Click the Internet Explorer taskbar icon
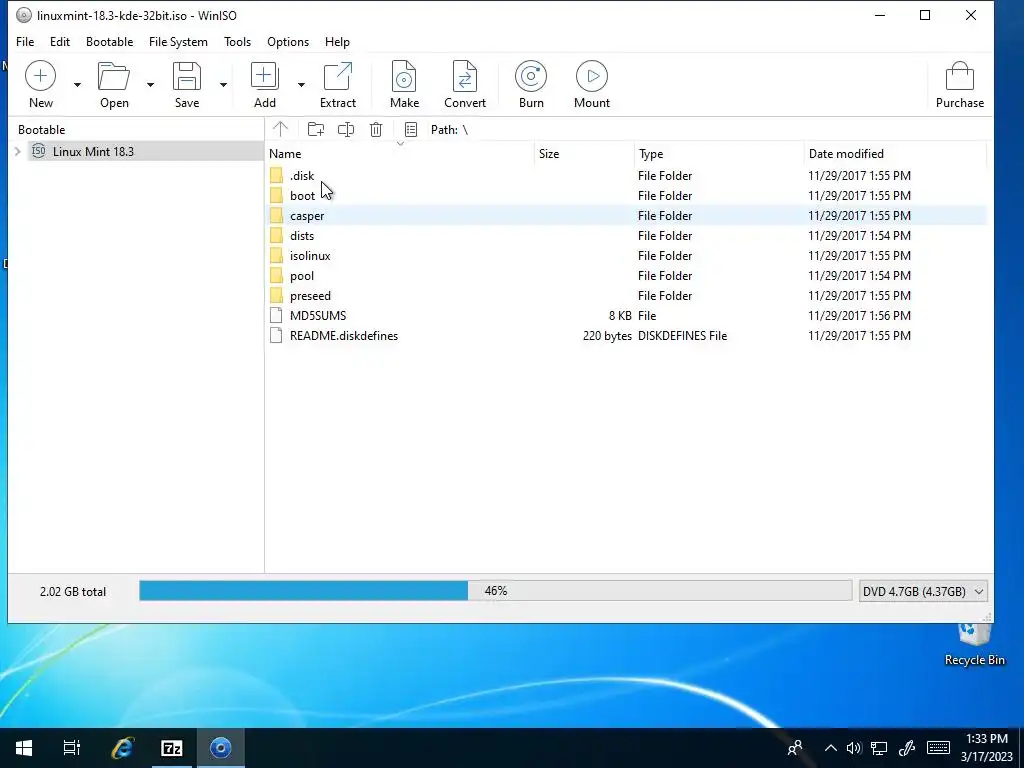The width and height of the screenshot is (1024, 768). [x=122, y=748]
